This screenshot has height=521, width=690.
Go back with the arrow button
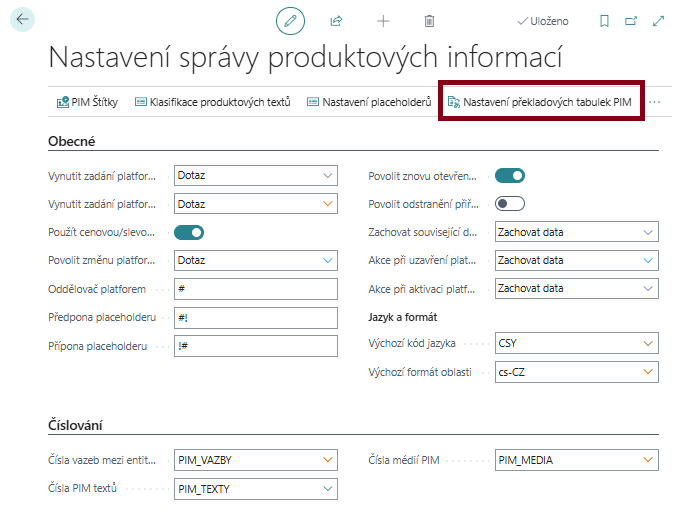22,19
